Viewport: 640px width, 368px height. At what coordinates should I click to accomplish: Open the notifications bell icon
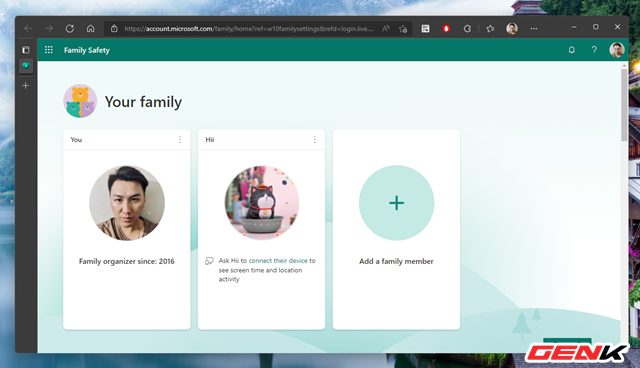pyautogui.click(x=571, y=50)
